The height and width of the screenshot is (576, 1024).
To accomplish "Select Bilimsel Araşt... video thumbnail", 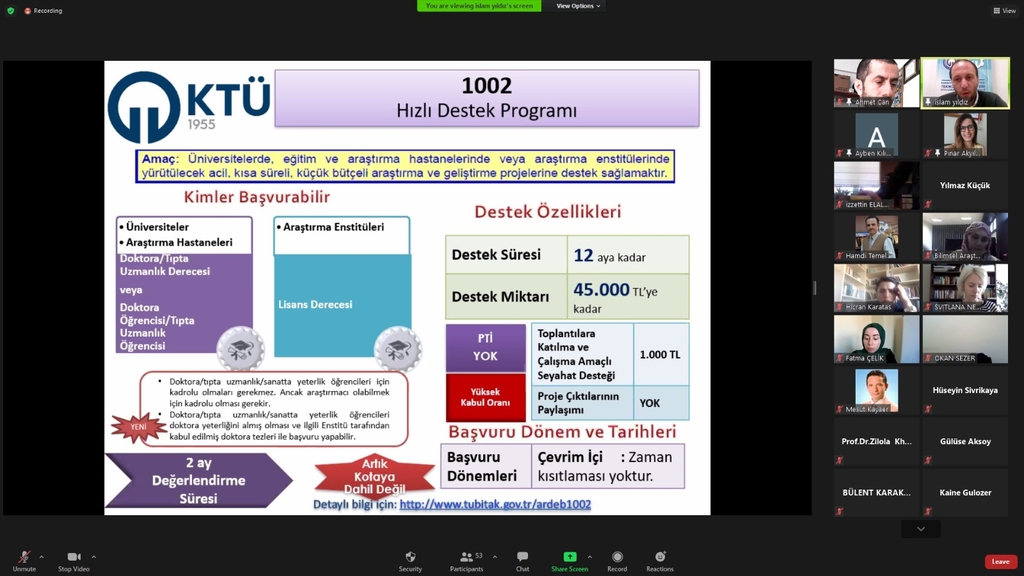I will [965, 237].
